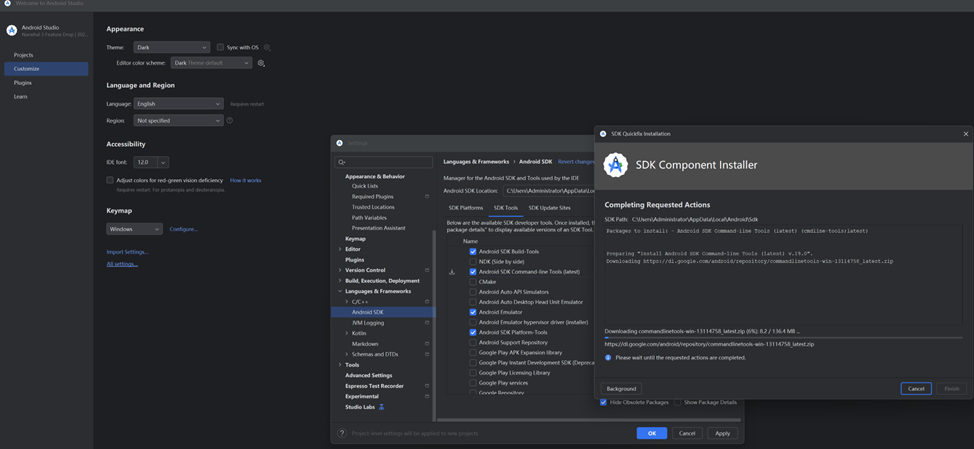Click the help question mark in Settings footer
974x449 pixels.
(x=342, y=433)
